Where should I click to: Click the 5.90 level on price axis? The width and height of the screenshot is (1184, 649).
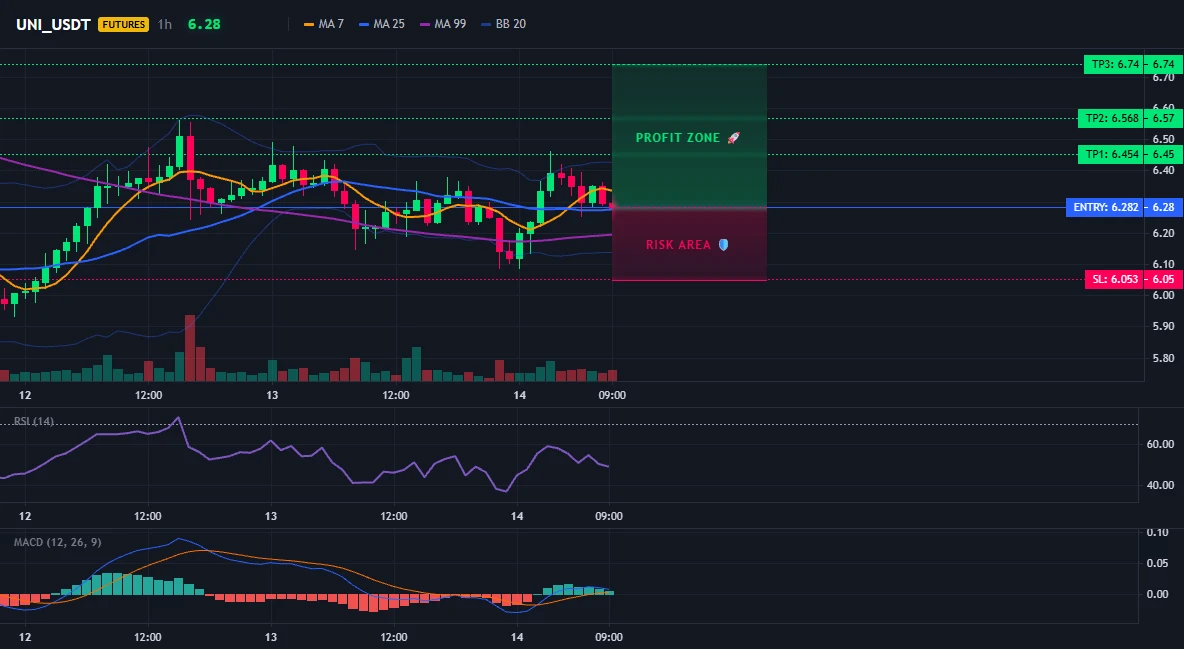coord(1164,326)
